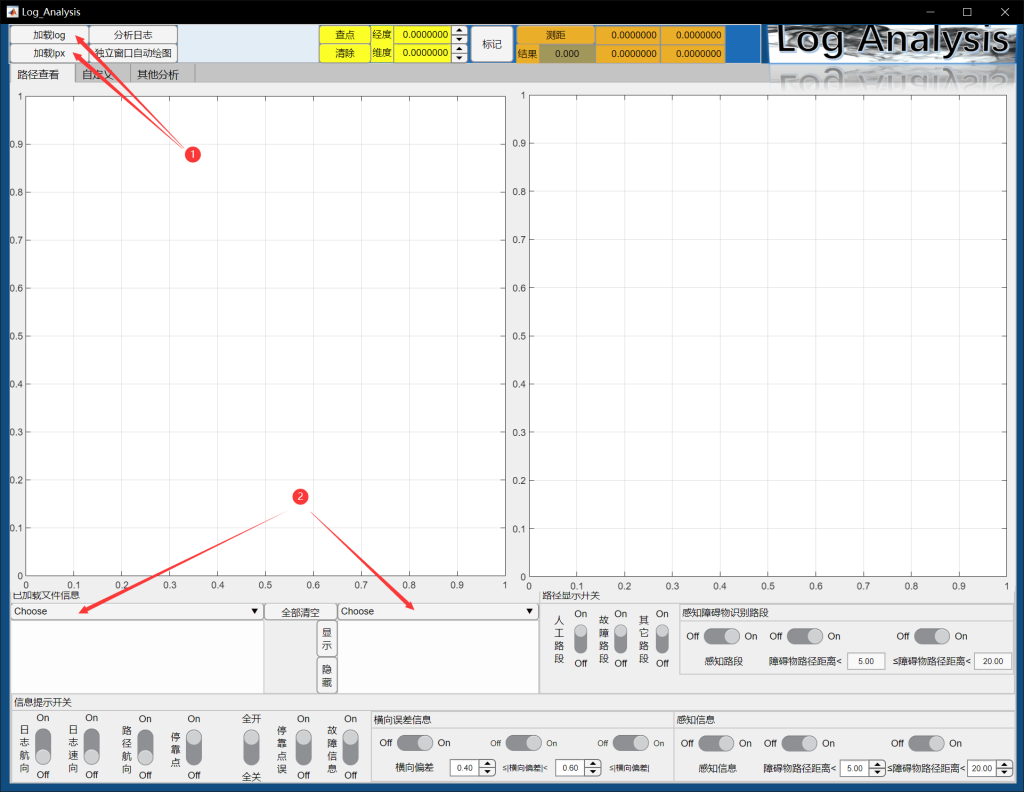This screenshot has height=792, width=1024.
Task: Open the 自定义 tab
Action: click(98, 74)
